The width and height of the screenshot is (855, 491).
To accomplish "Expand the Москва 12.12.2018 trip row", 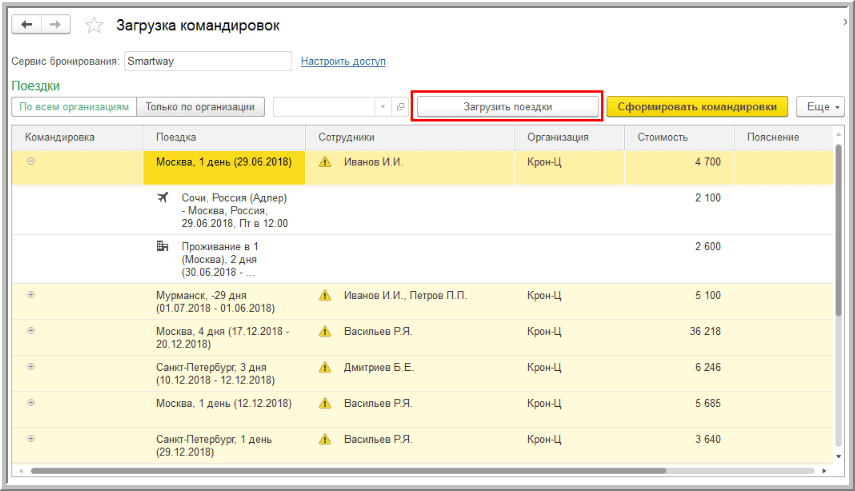I will 31,403.
